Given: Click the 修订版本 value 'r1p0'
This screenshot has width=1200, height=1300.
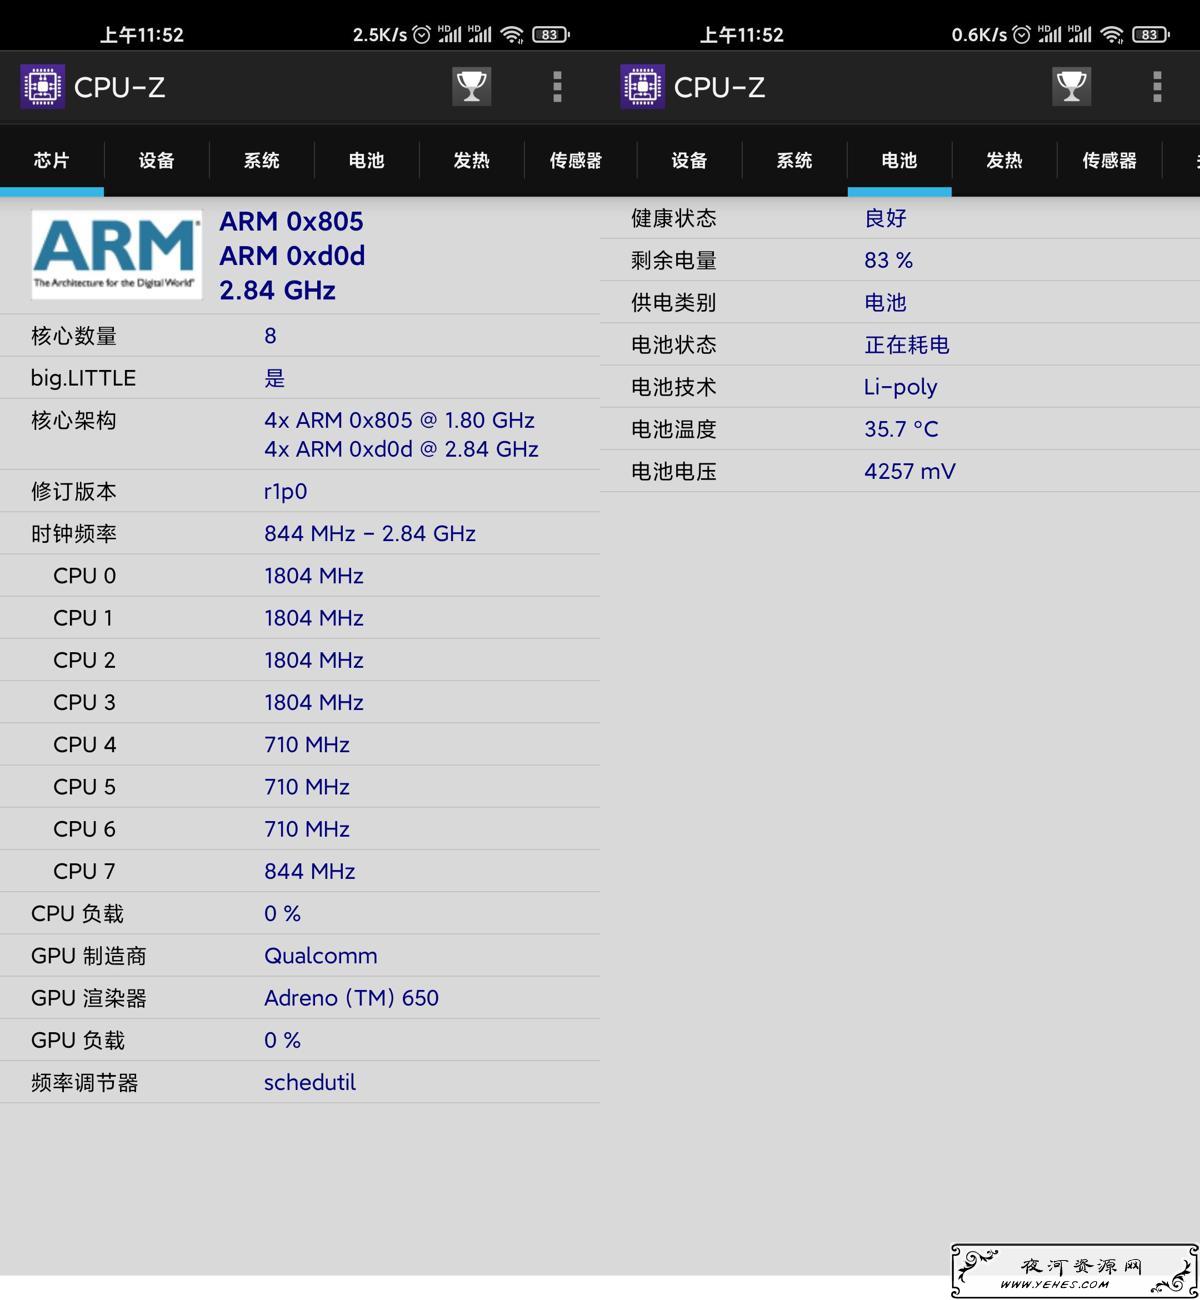Looking at the screenshot, I should tap(286, 491).
